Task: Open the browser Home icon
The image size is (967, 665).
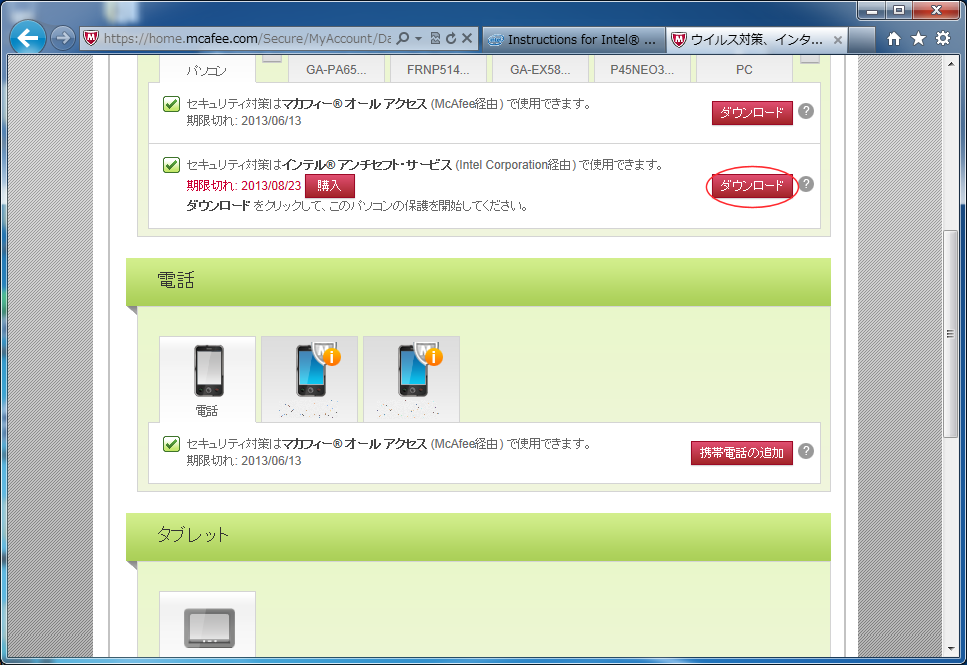Action: pos(894,39)
